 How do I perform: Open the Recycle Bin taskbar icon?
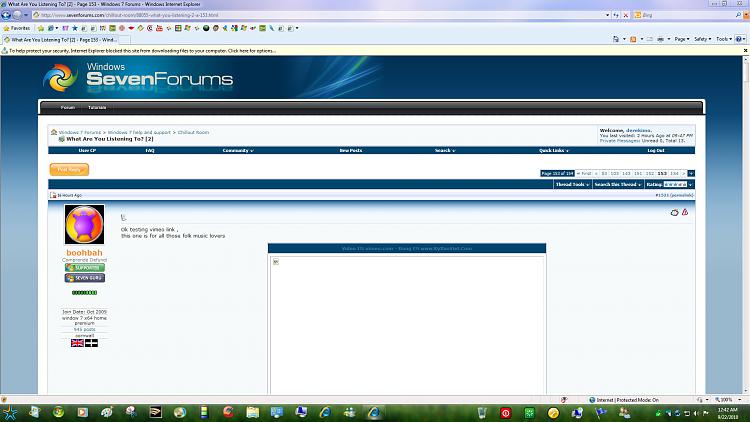pos(482,412)
